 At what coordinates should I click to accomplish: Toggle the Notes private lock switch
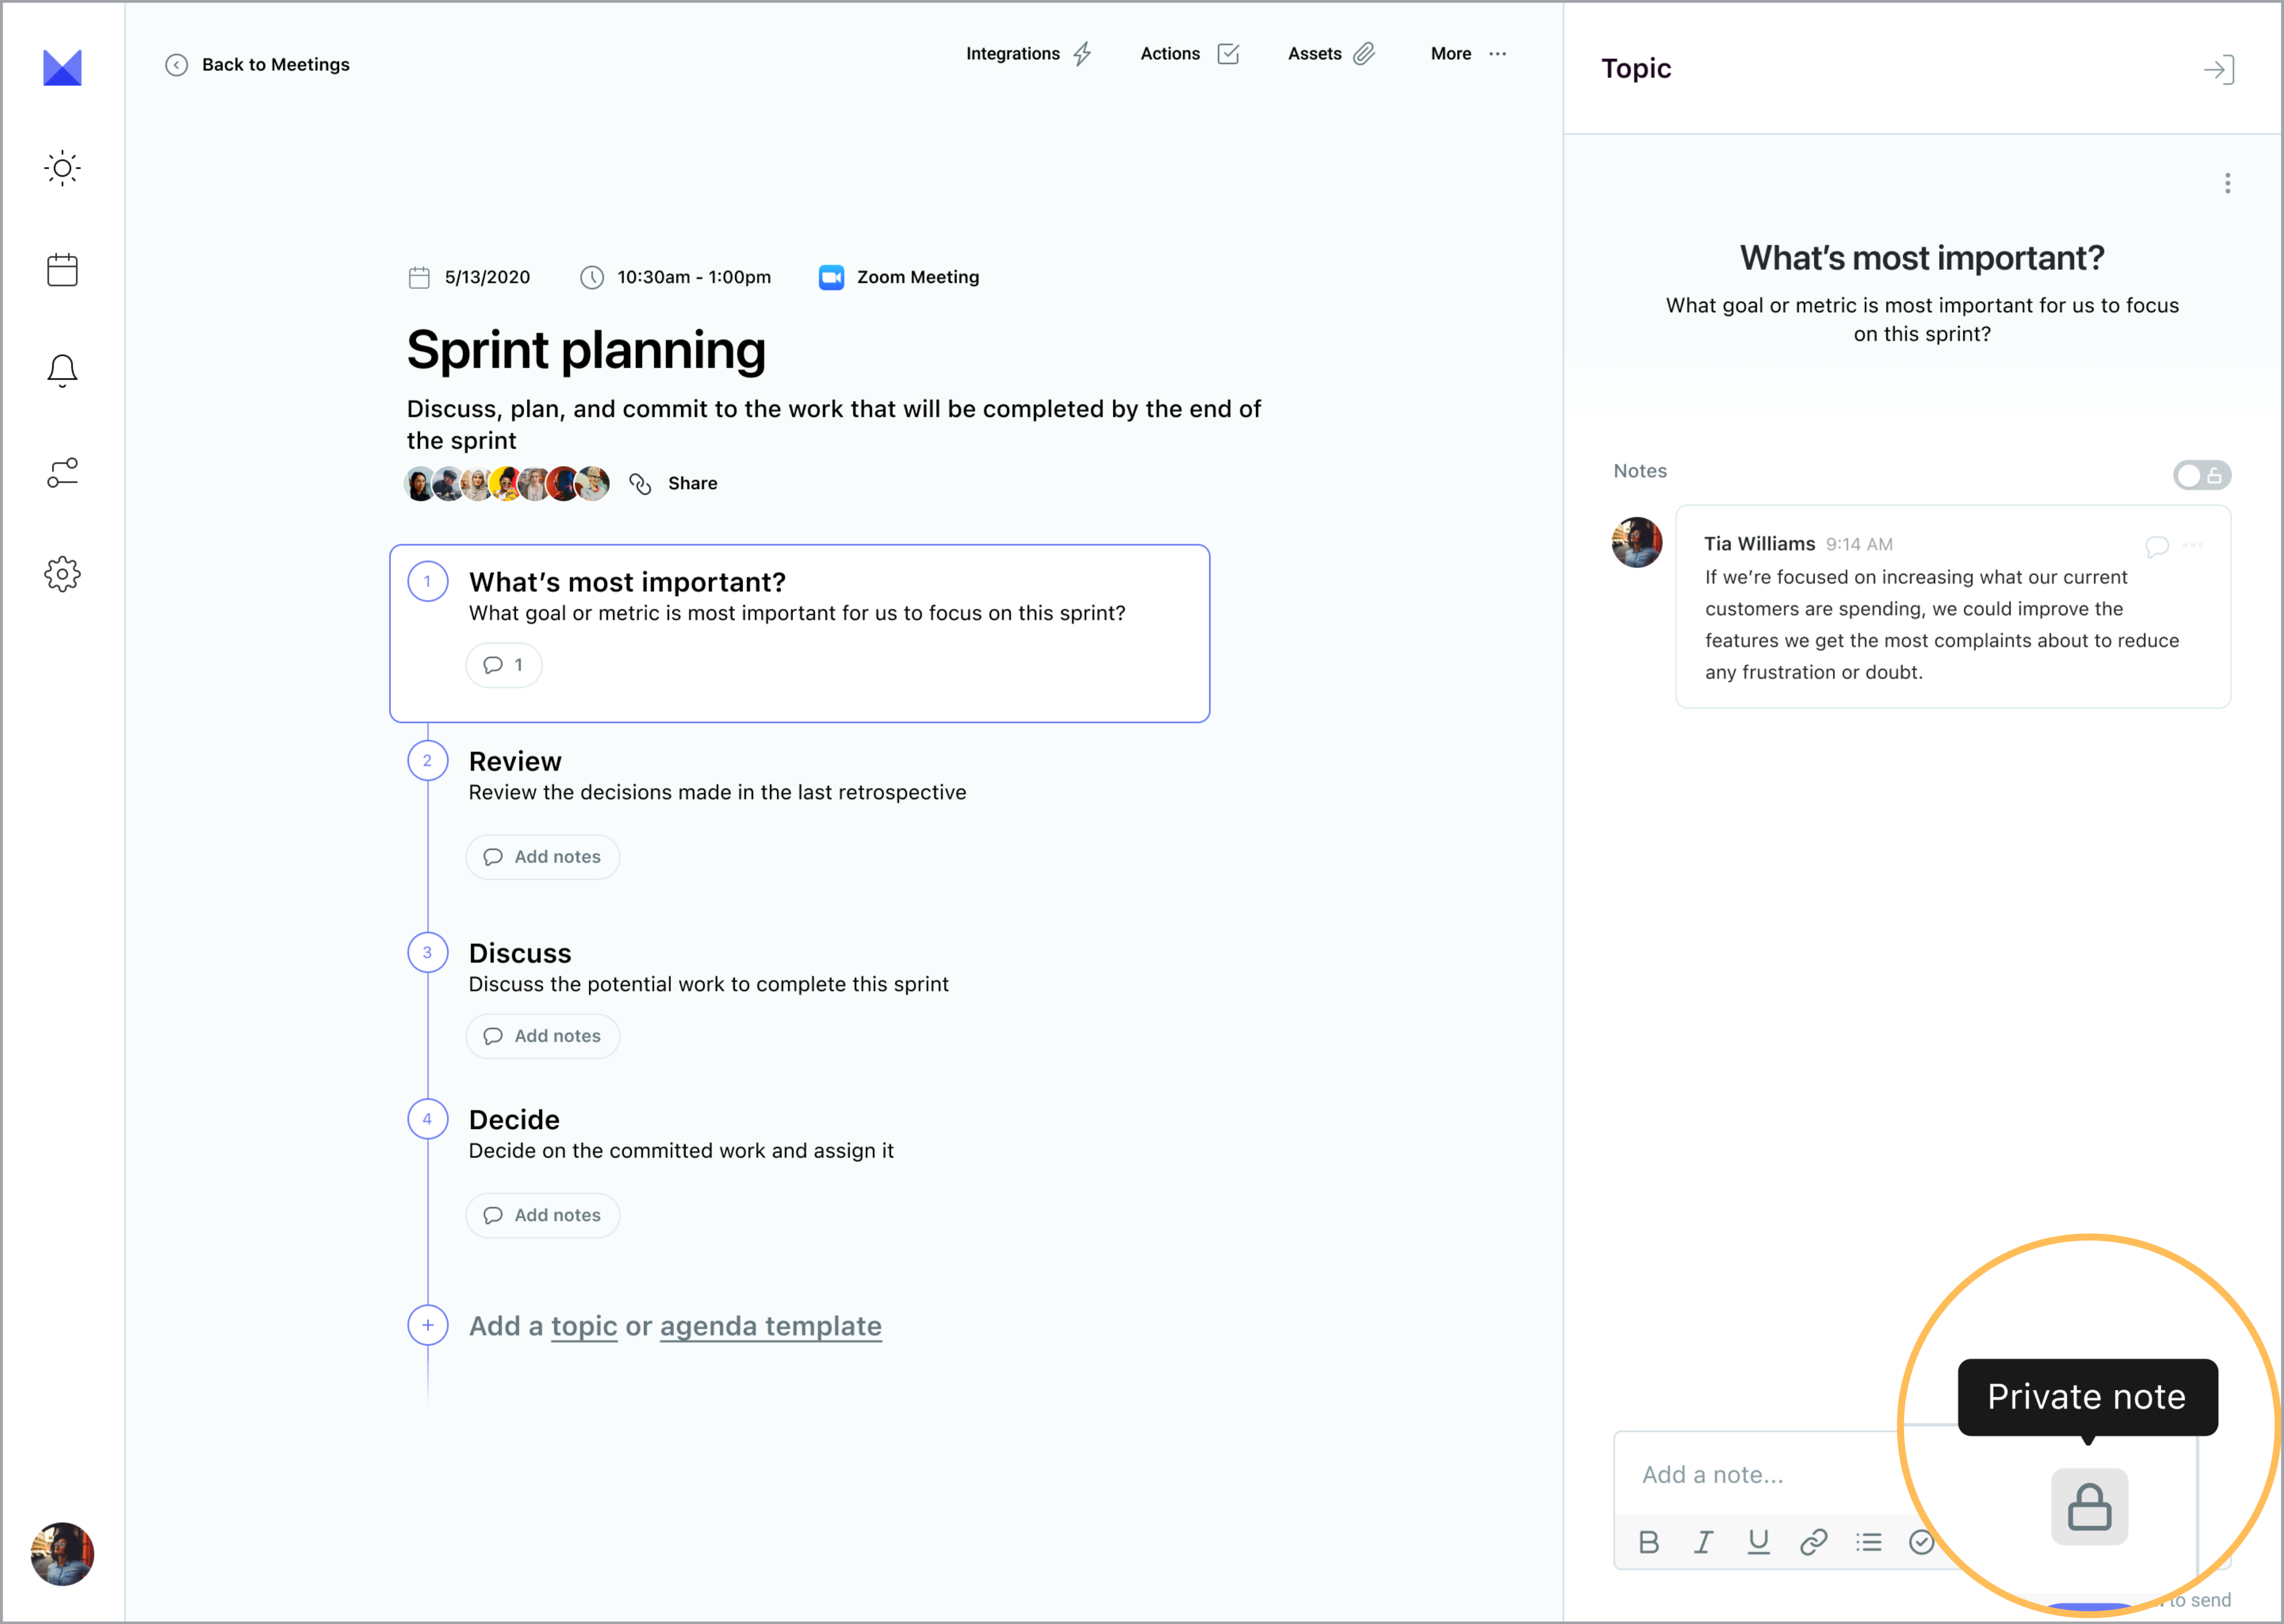tap(2201, 475)
